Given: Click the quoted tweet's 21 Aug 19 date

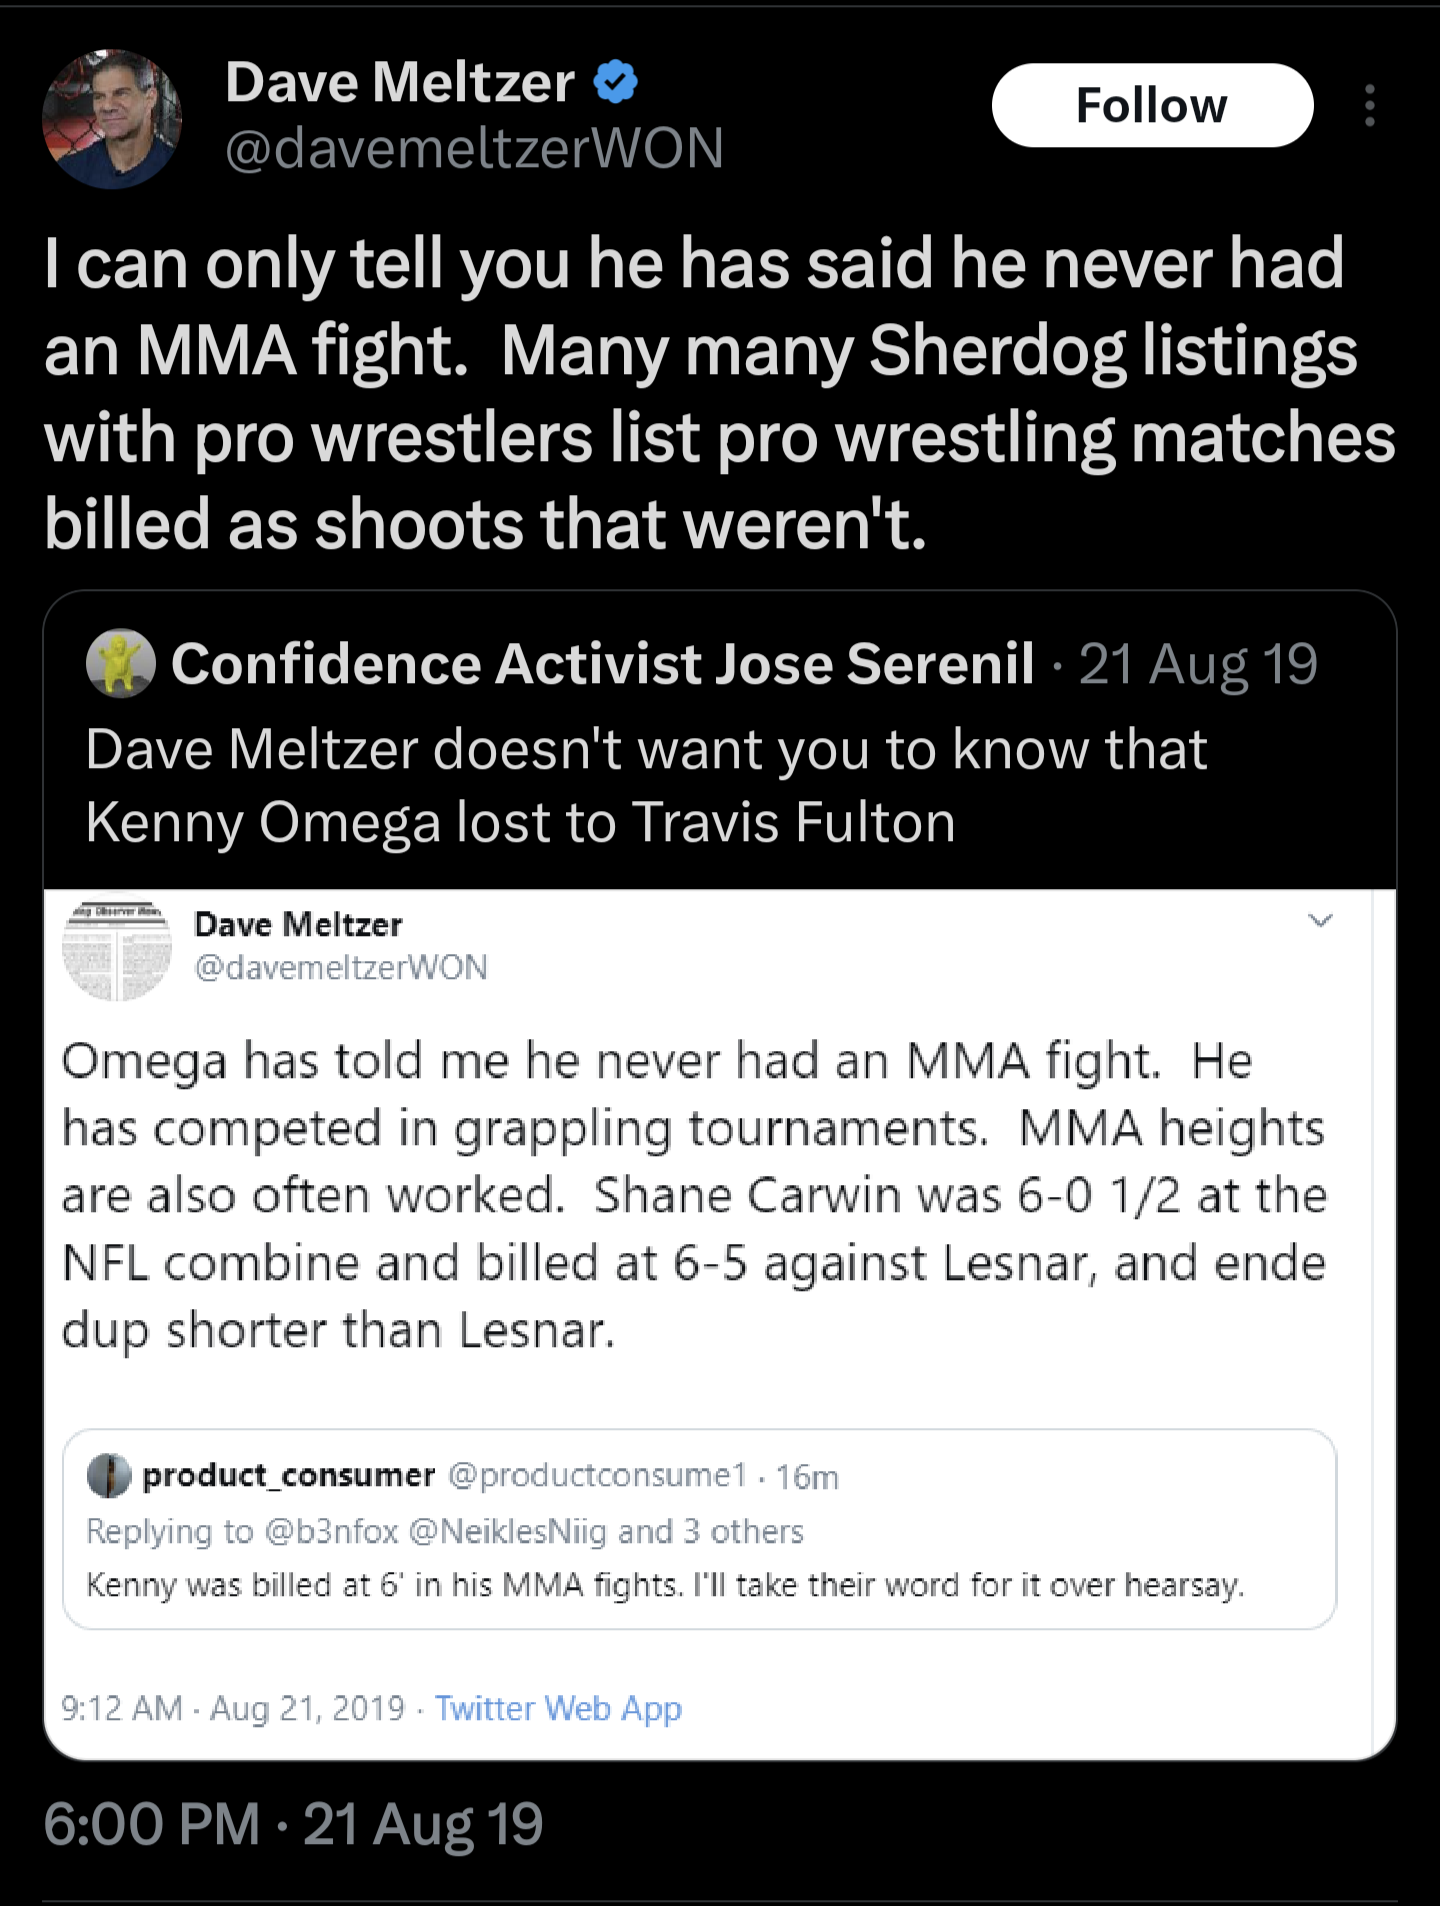Looking at the screenshot, I should (1198, 664).
